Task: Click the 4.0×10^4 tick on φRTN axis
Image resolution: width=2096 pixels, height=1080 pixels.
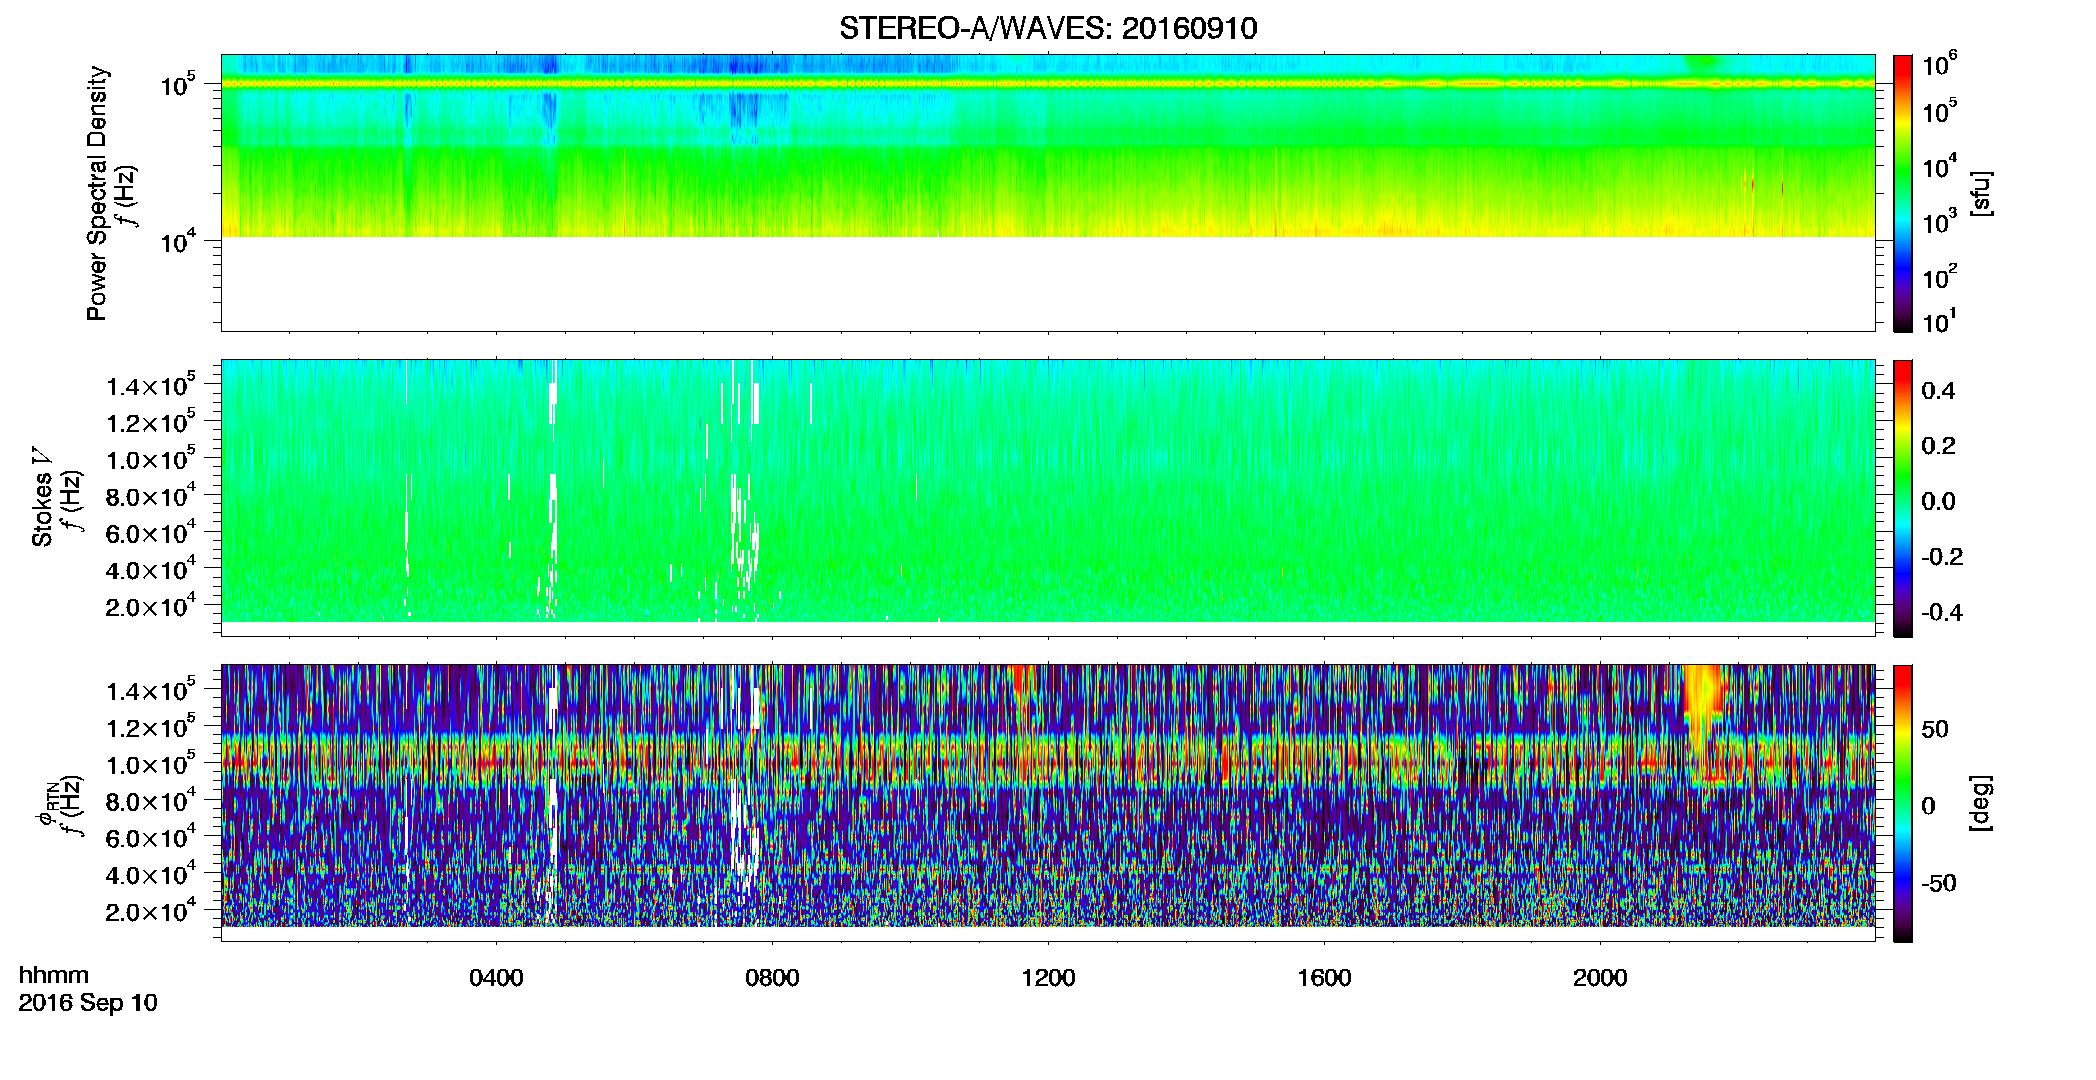Action: 151,874
